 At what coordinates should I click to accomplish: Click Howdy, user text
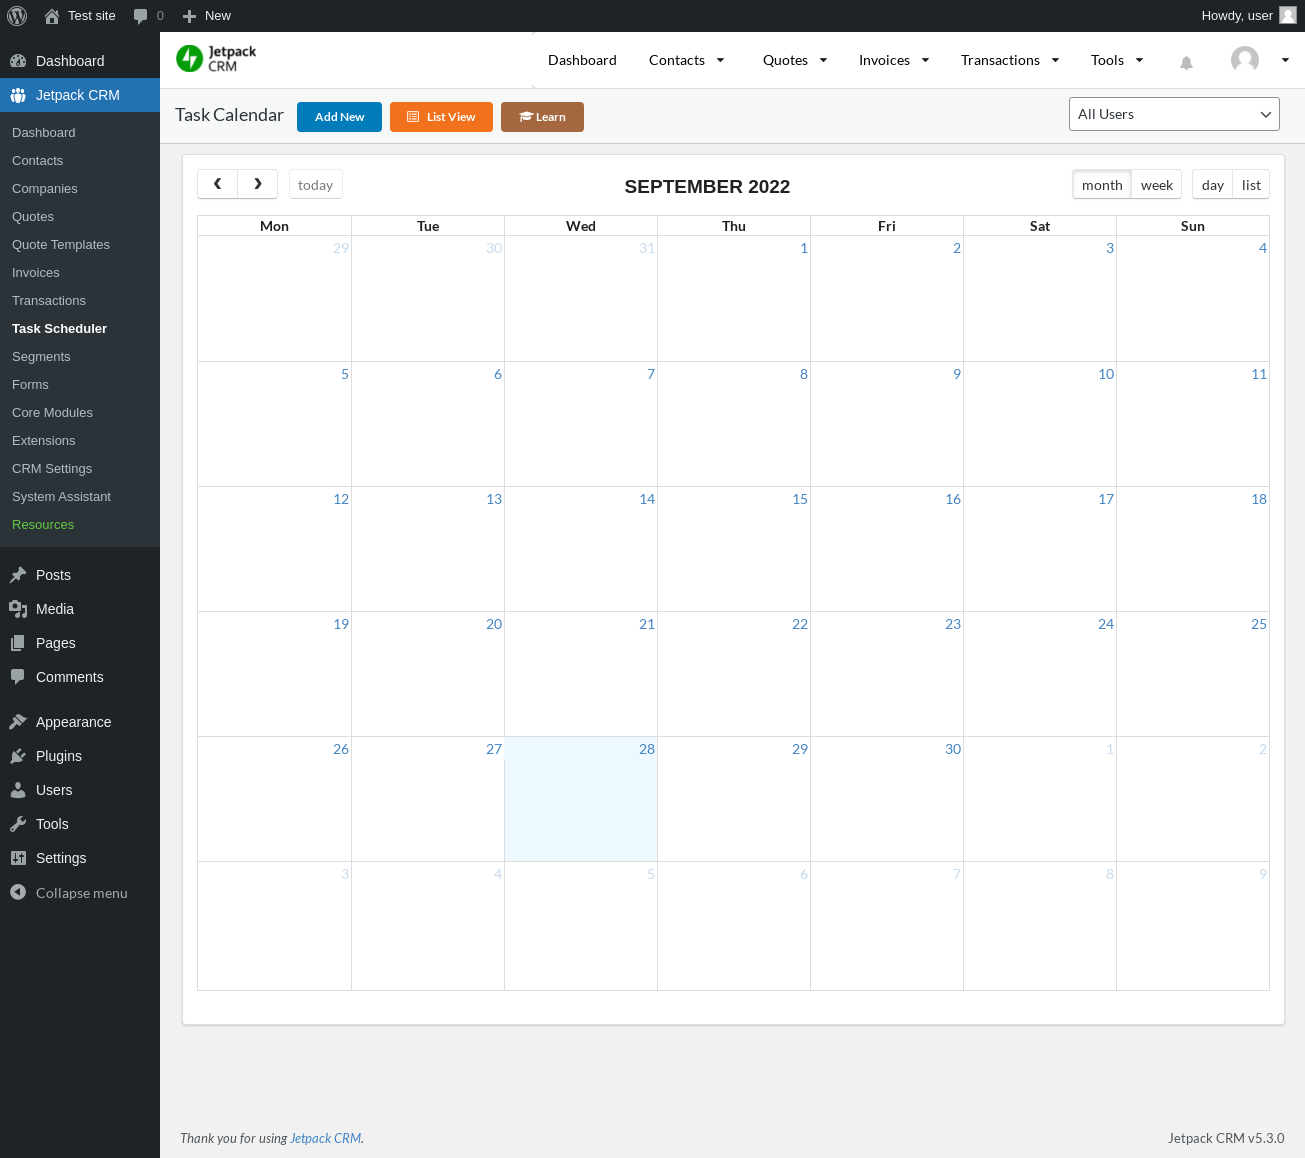tap(1237, 16)
